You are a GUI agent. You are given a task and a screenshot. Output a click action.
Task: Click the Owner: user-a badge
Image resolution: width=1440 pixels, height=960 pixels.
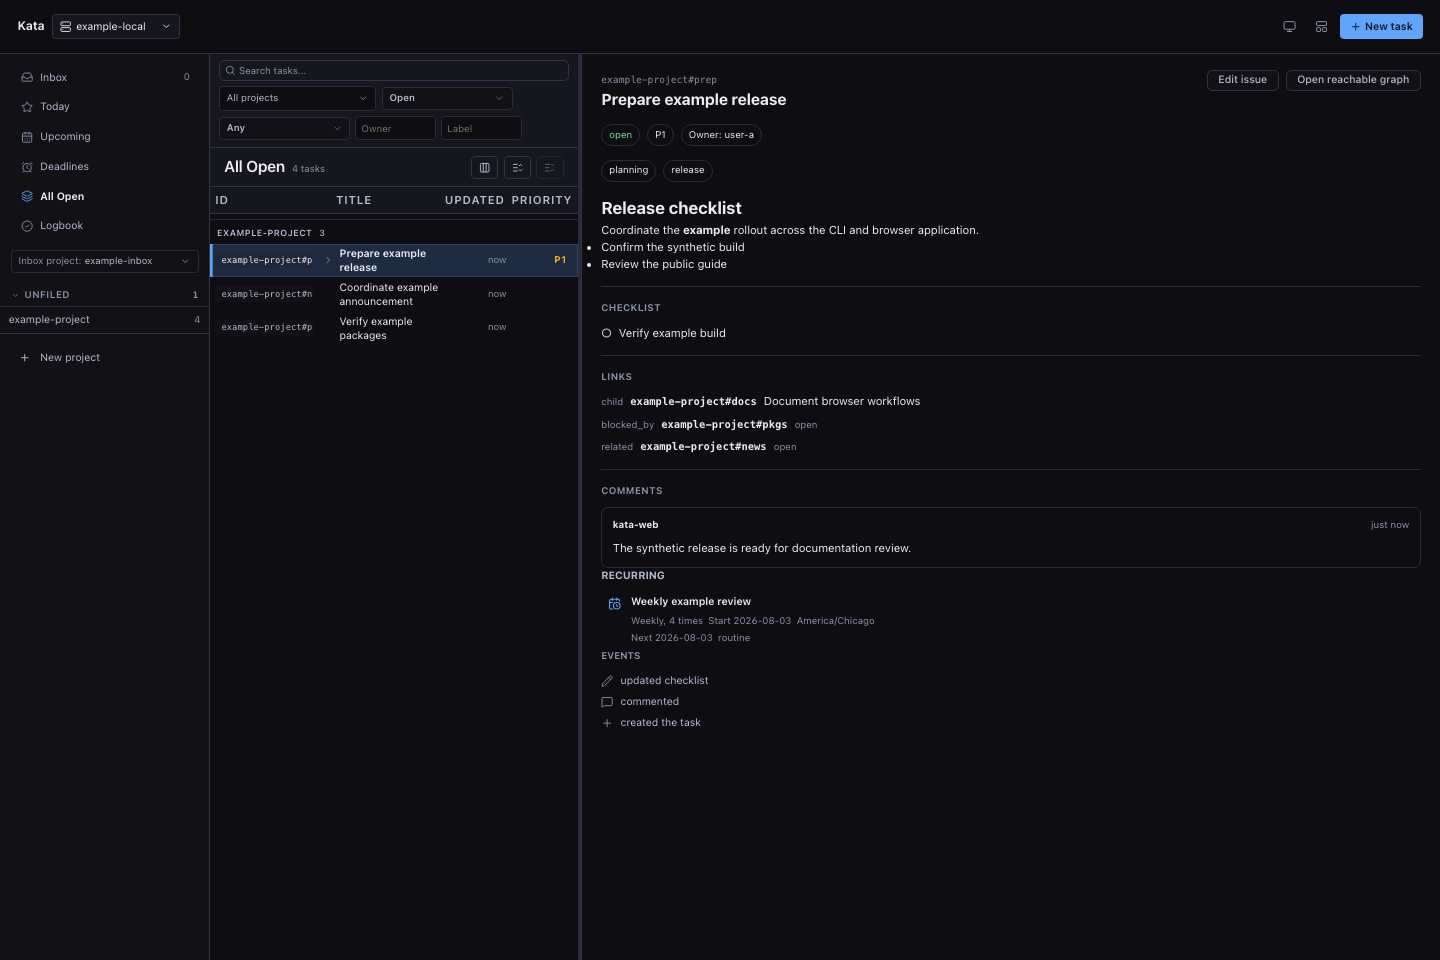pyautogui.click(x=721, y=135)
